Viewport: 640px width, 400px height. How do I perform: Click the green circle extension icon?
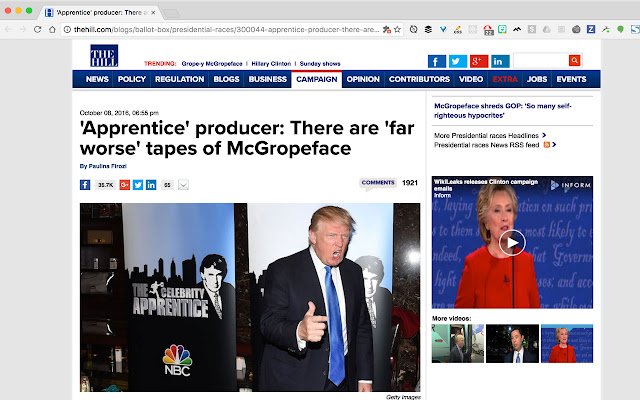[x=620, y=29]
